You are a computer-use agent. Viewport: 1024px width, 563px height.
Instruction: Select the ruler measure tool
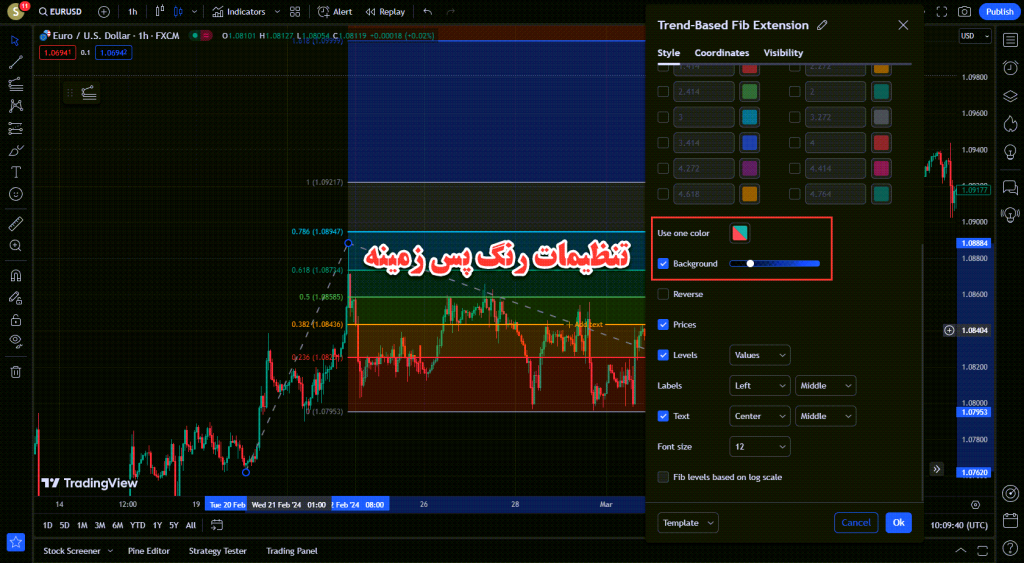pos(16,224)
